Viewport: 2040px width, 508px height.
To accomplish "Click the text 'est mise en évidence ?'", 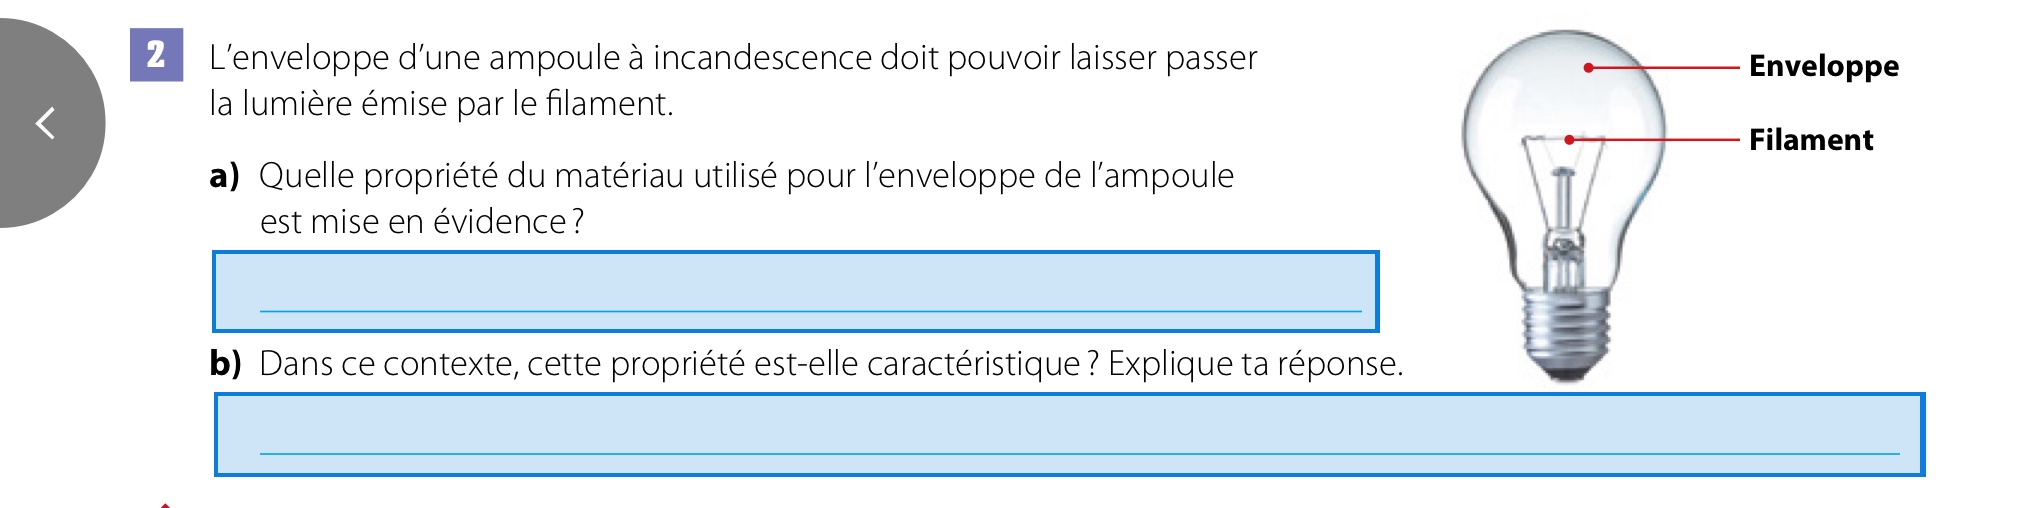I will pos(422,222).
